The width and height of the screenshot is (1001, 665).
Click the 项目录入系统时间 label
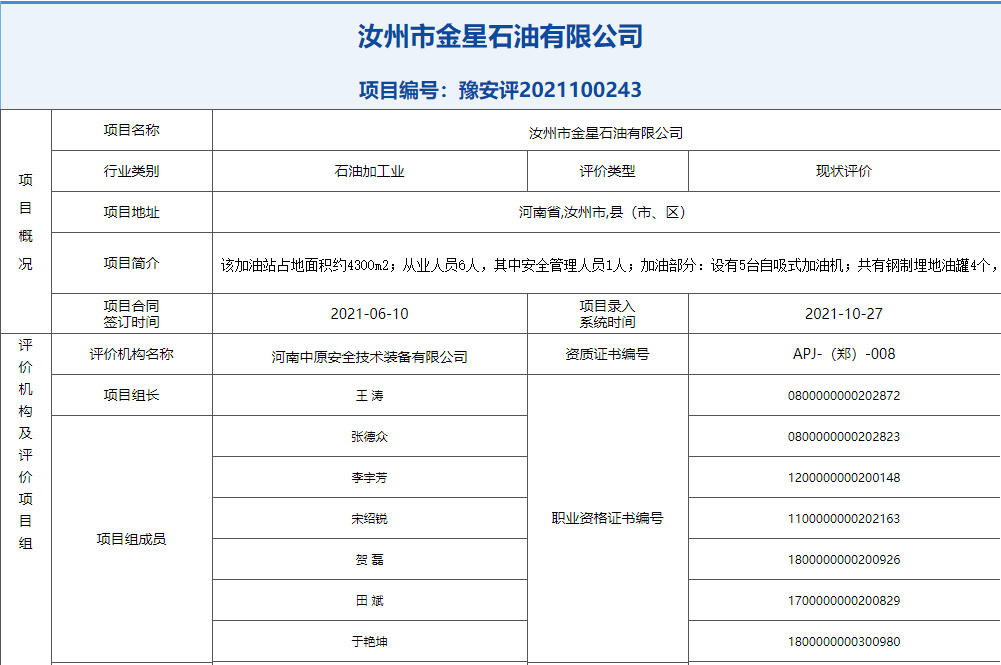607,314
